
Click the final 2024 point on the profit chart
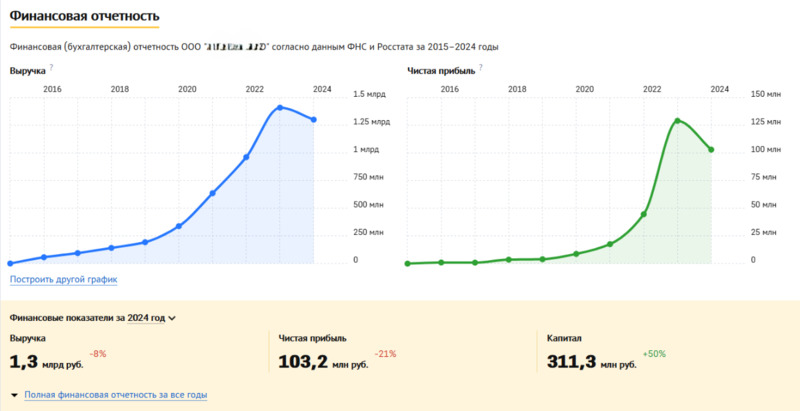711,150
